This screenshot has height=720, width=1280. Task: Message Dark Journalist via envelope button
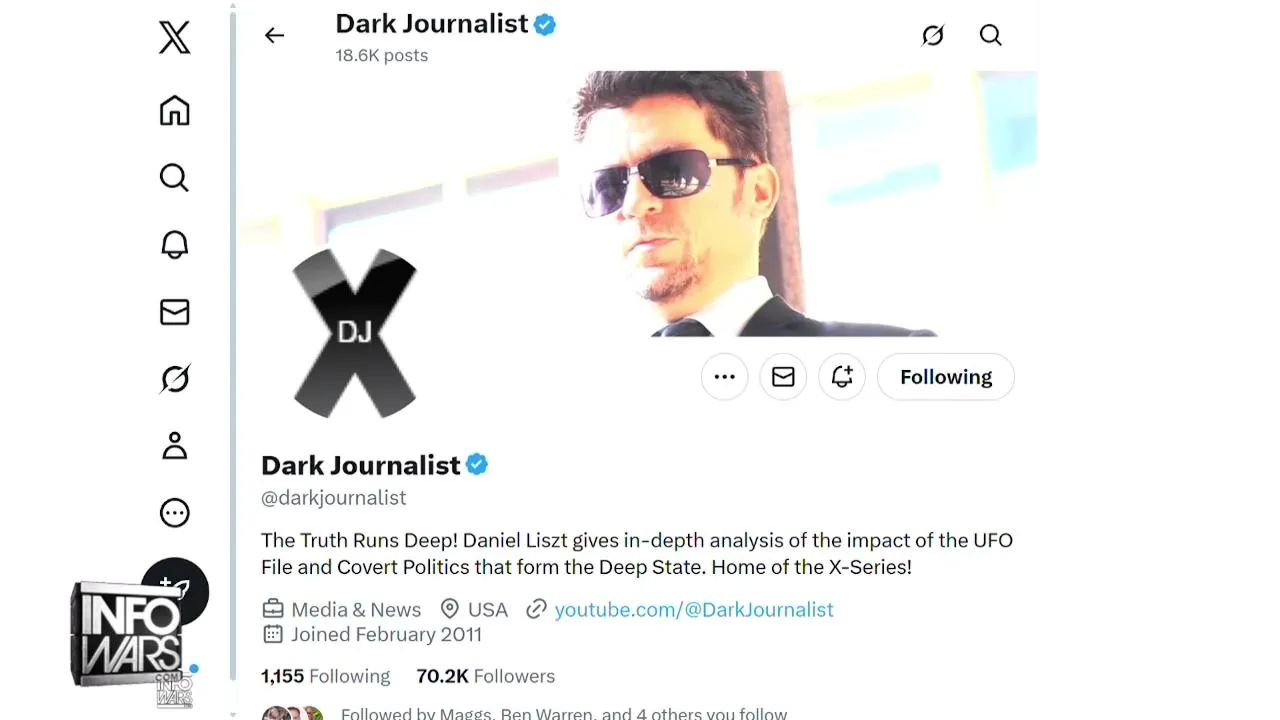(x=783, y=377)
